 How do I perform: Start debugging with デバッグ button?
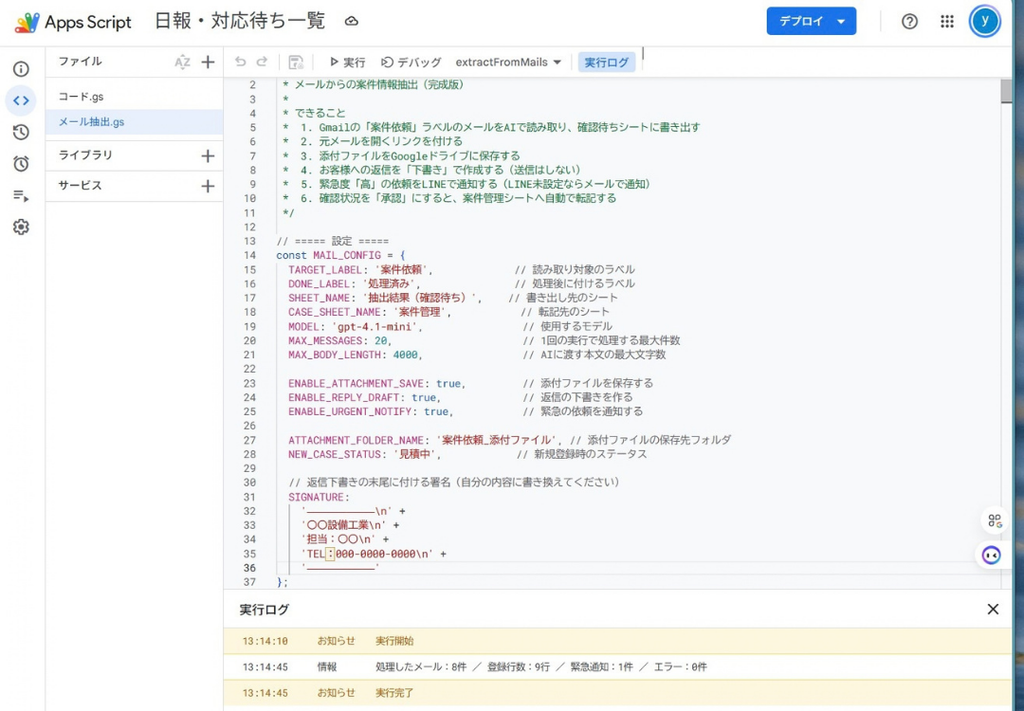[411, 62]
